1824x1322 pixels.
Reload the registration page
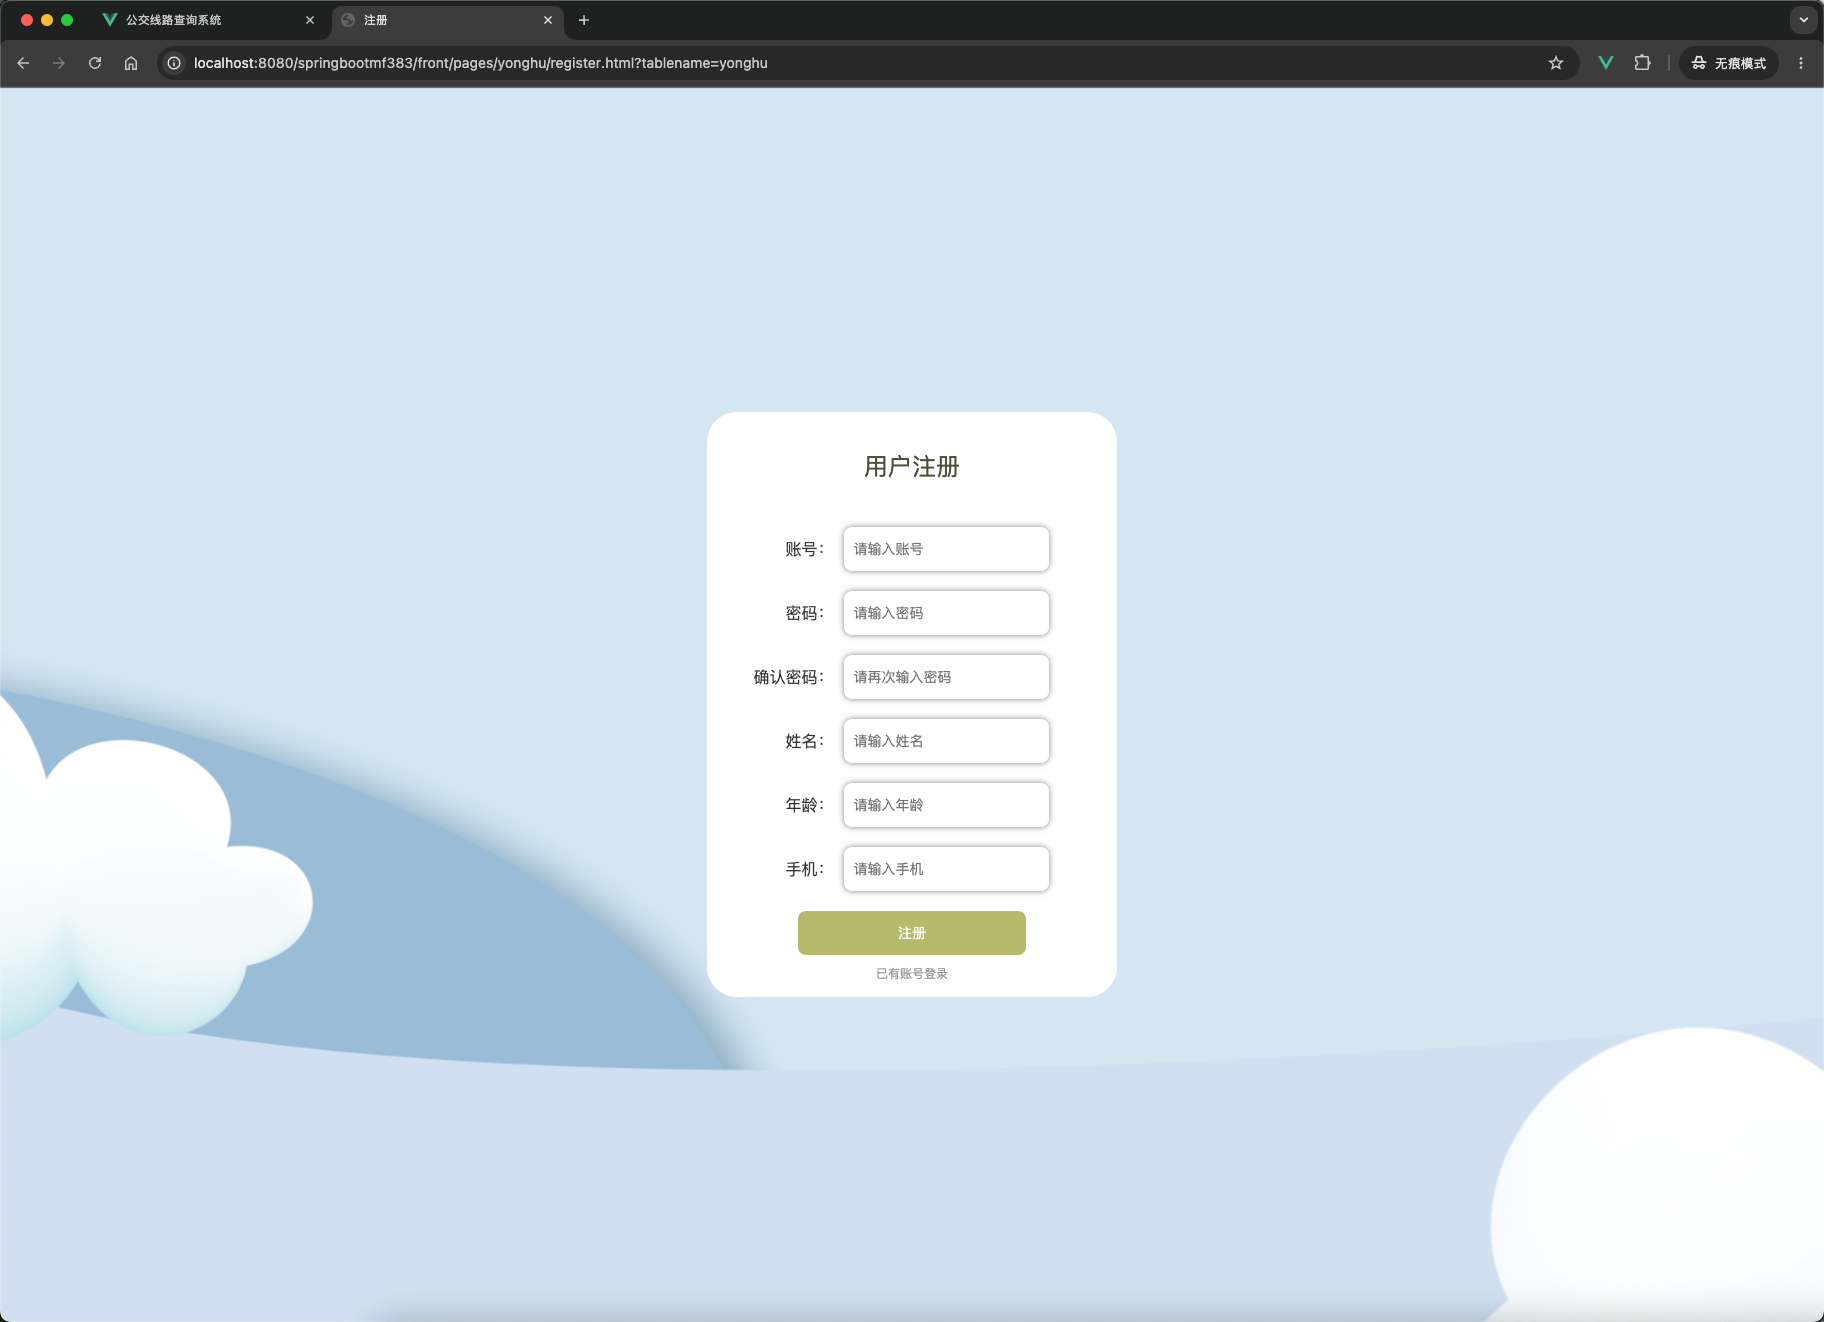[95, 63]
